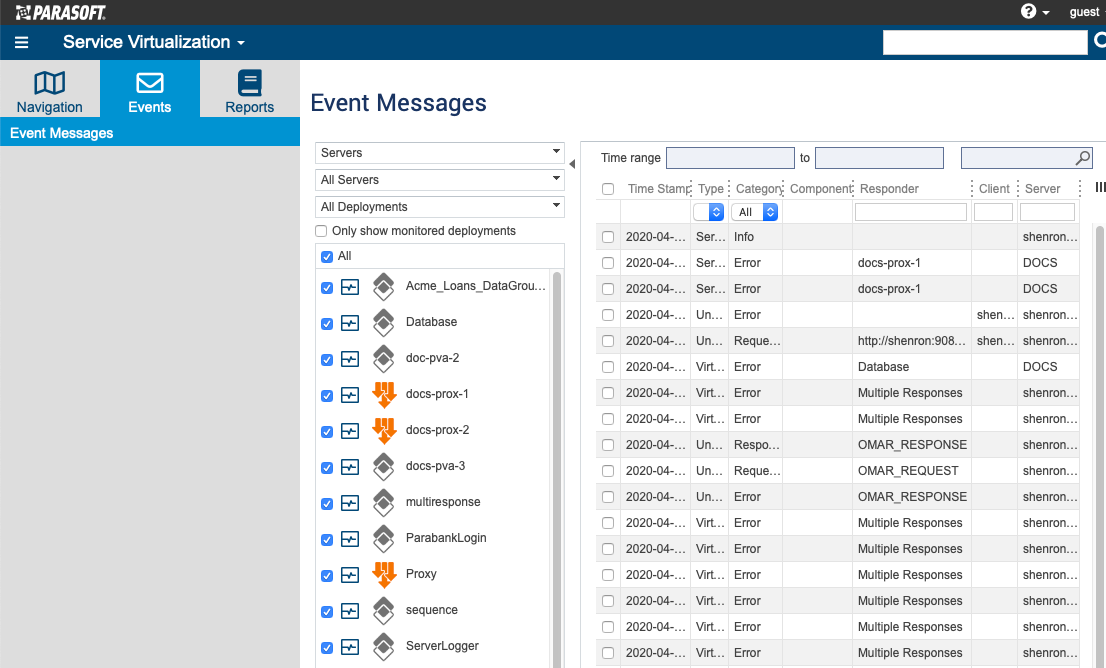Click virtual asset icon for multiresponse
The width and height of the screenshot is (1106, 668).
(384, 502)
